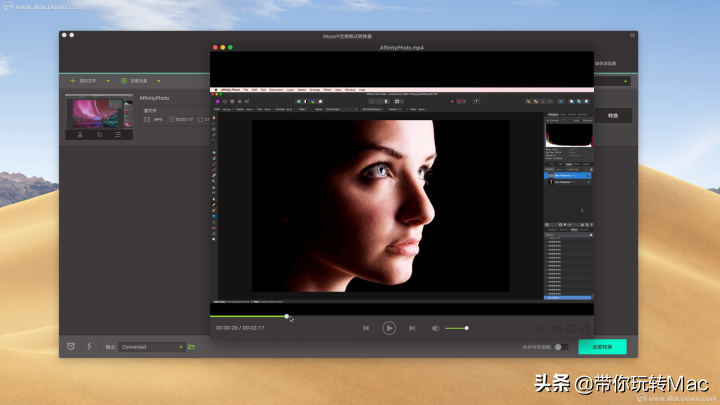Click the player playback progress bar handle
The height and width of the screenshot is (405, 720).
tap(287, 316)
